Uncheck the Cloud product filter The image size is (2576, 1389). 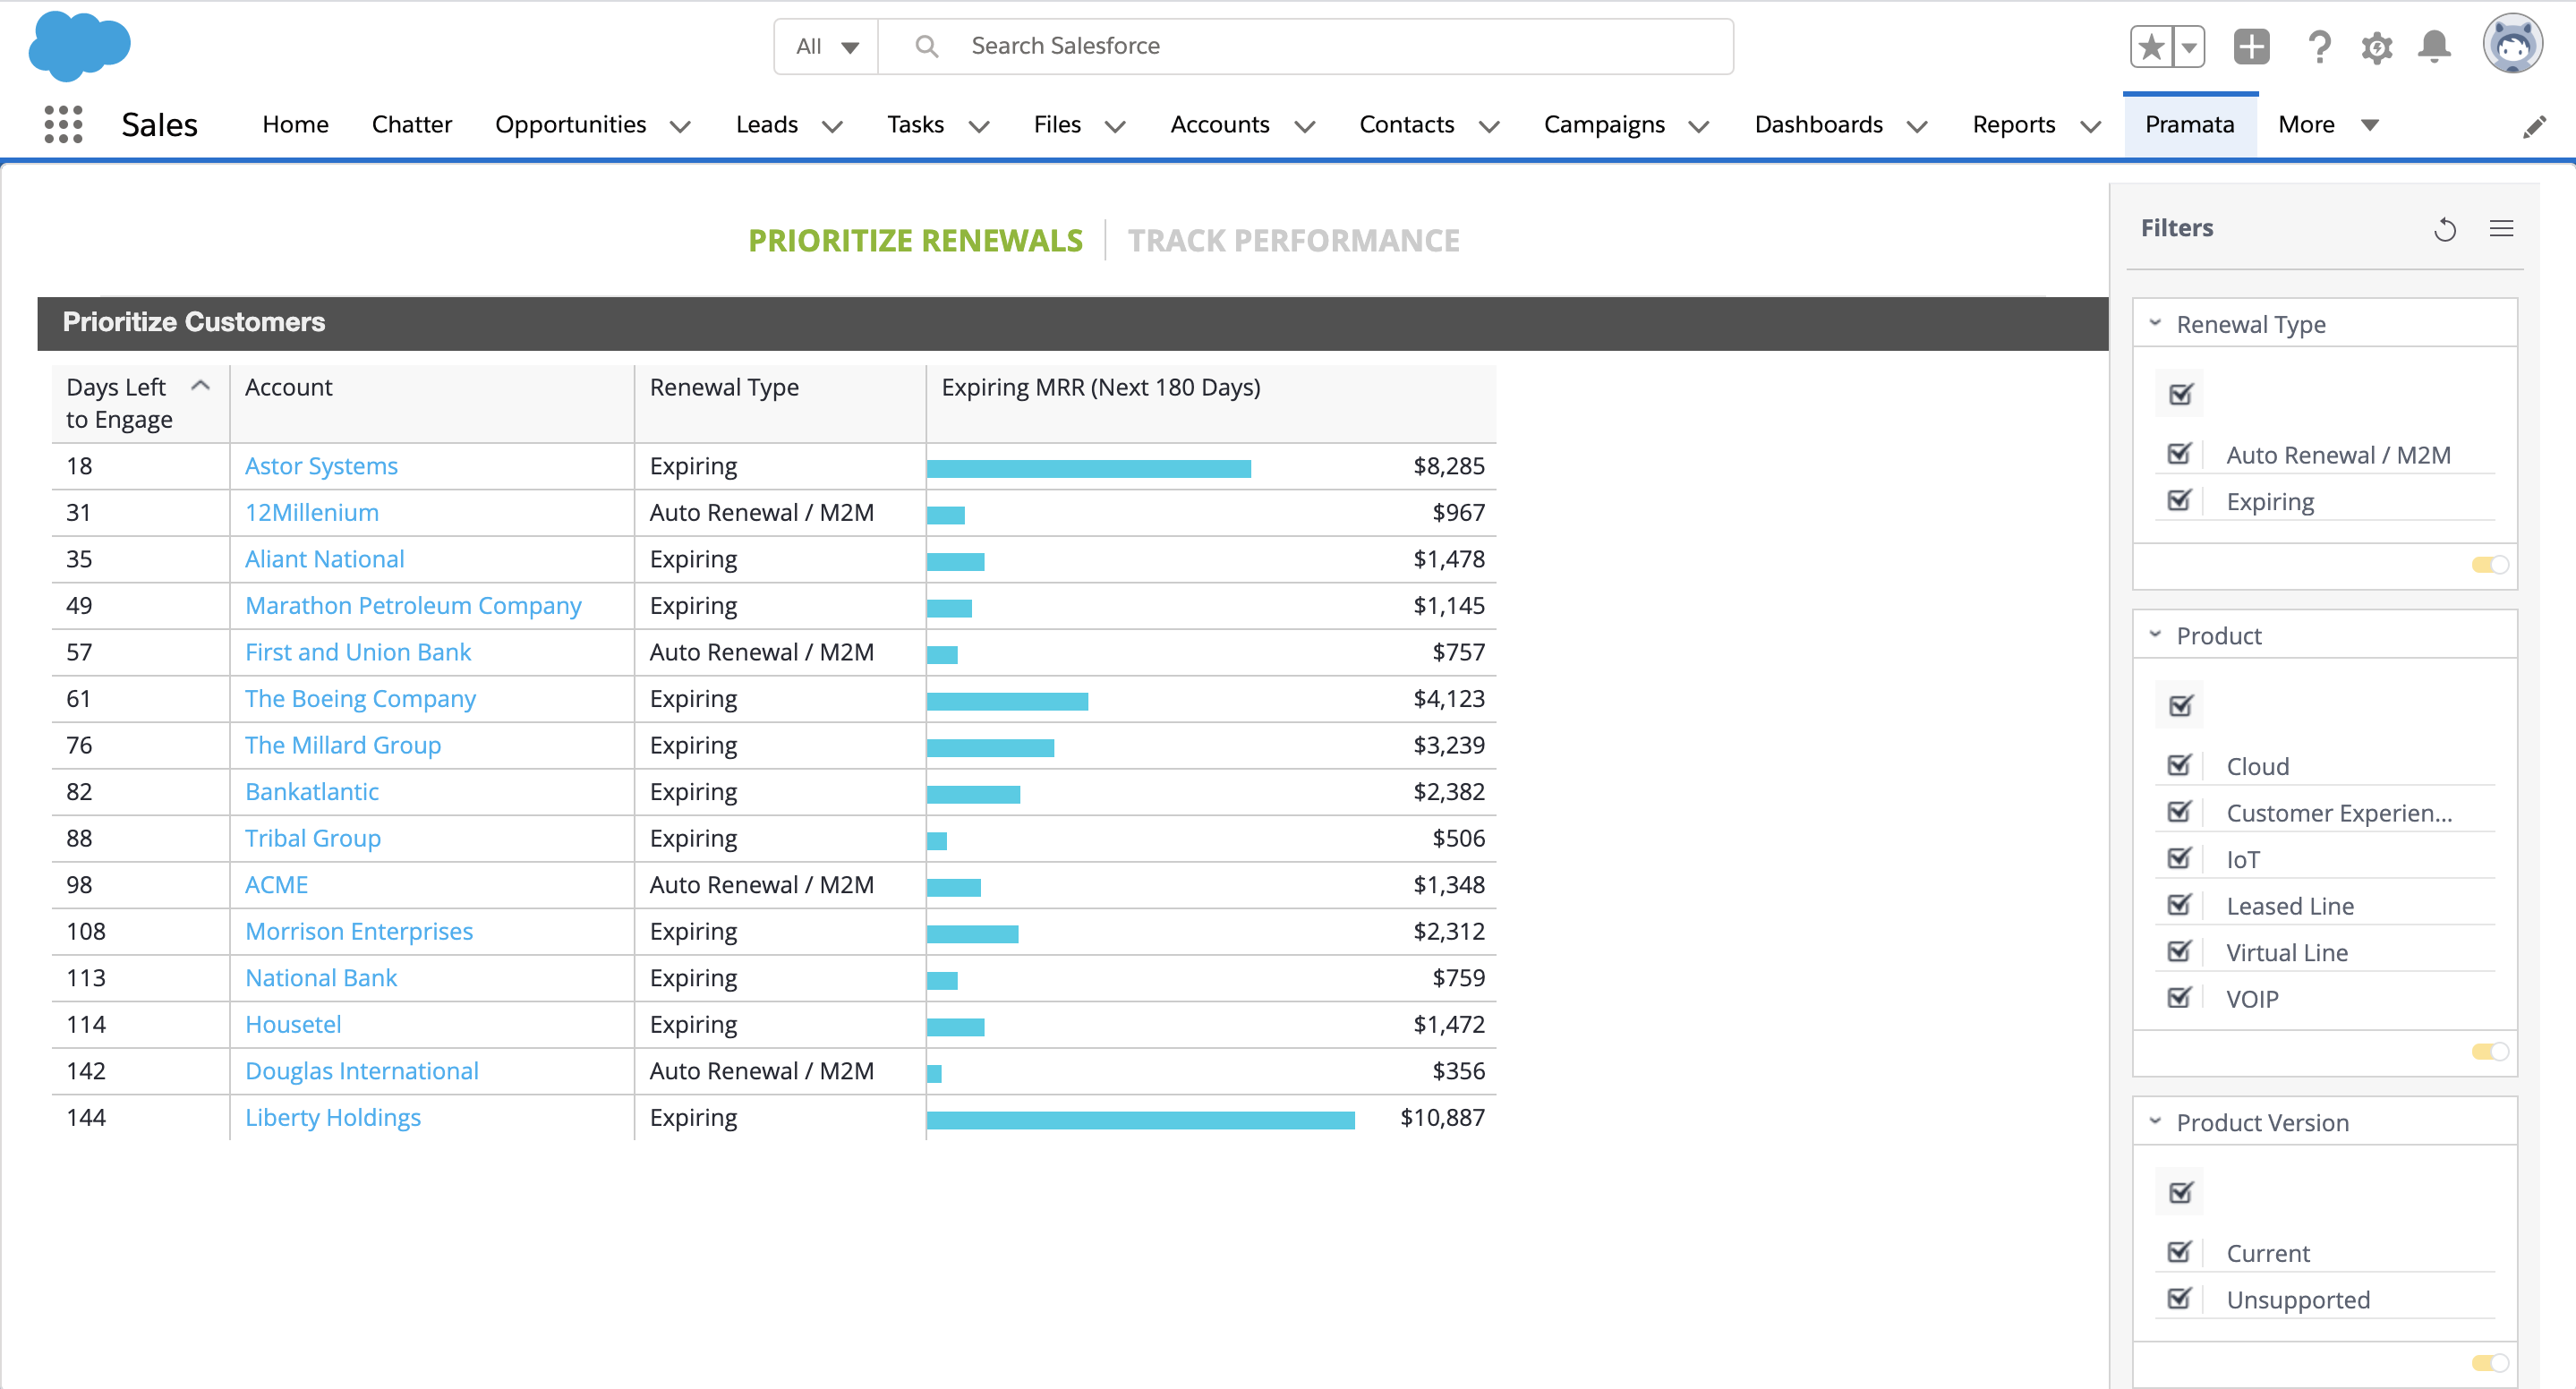[x=2181, y=765]
